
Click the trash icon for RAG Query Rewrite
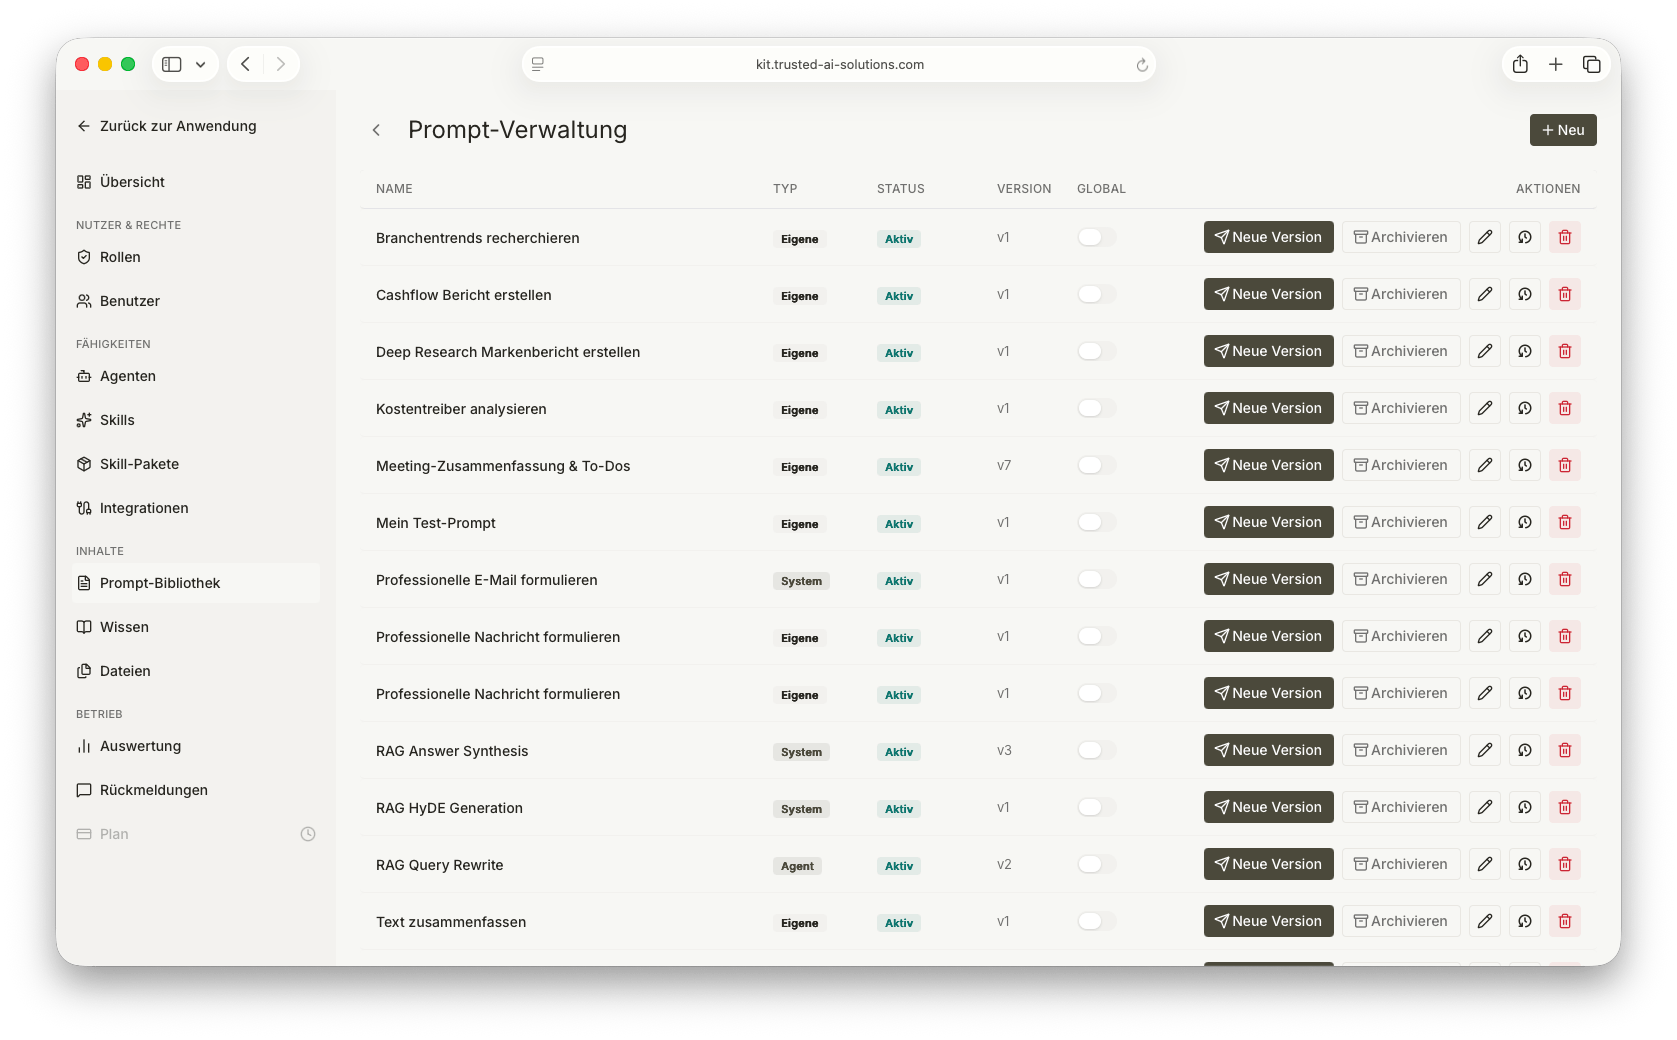pyautogui.click(x=1565, y=864)
